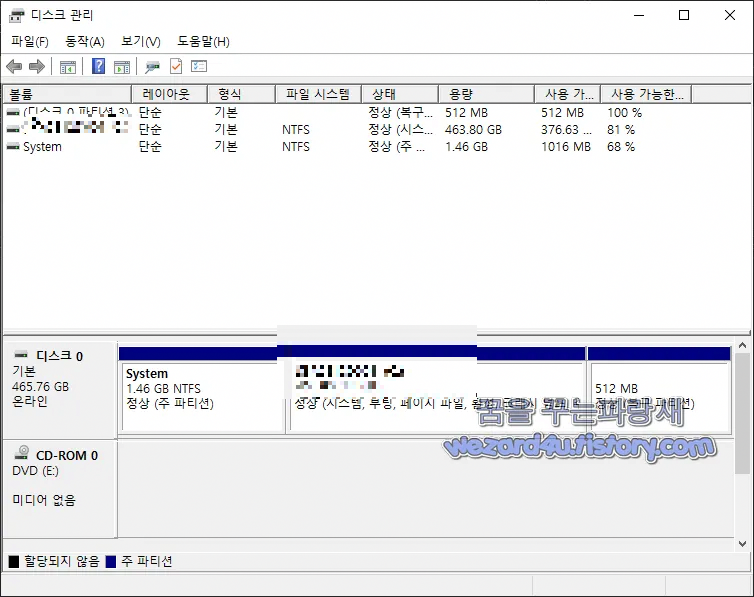Click the 100 % free space value
This screenshot has height=597, width=754.
(624, 113)
